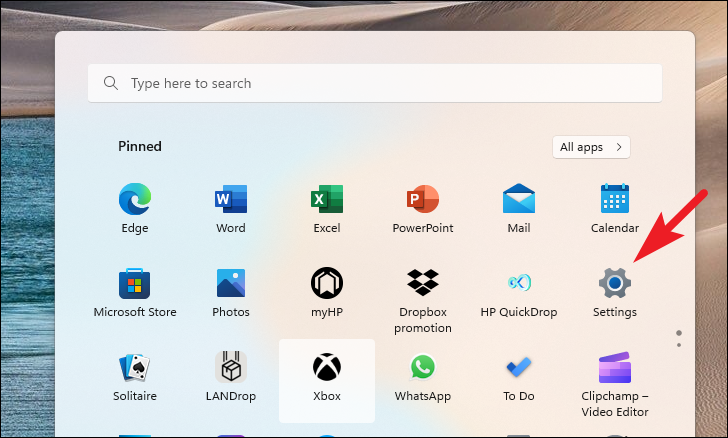The image size is (728, 438).
Task: Open the Mail app
Action: coord(519,208)
